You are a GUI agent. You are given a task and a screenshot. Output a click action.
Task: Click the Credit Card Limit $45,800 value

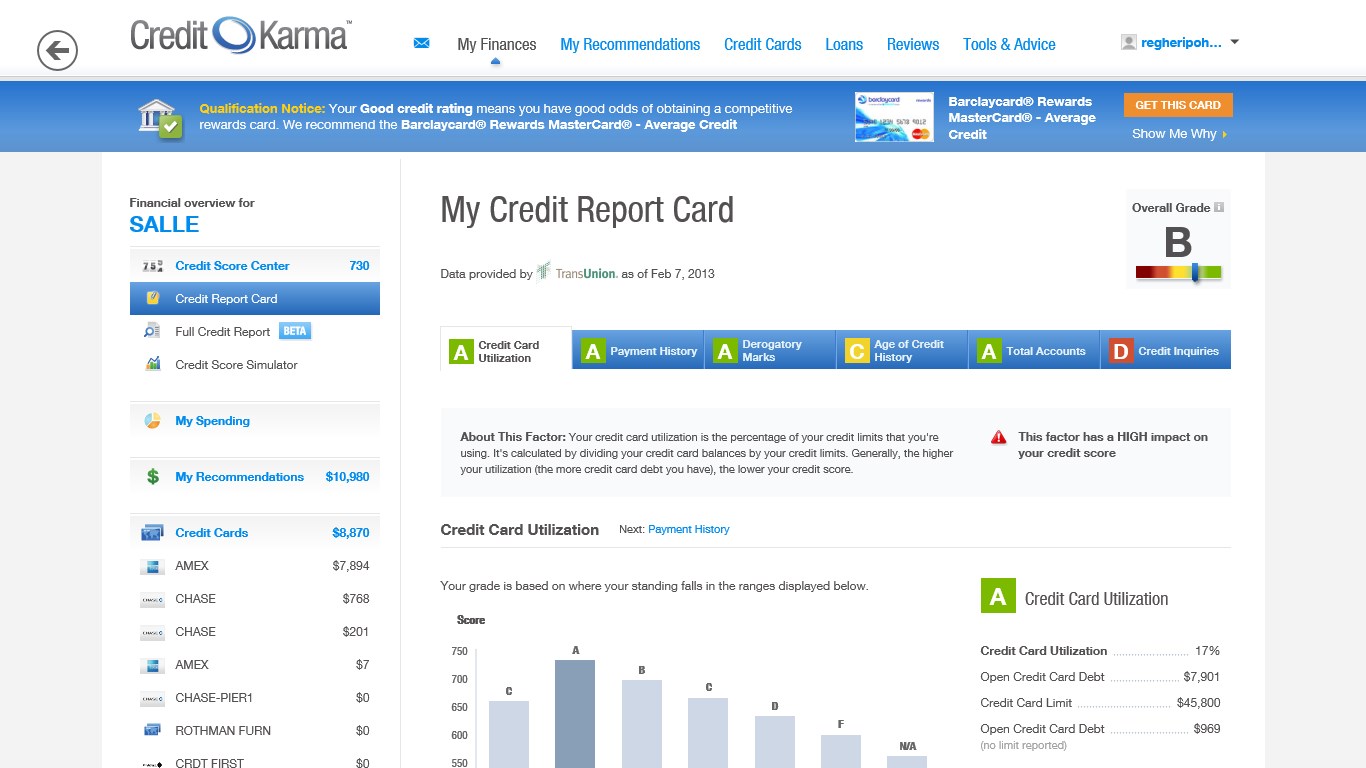click(x=1199, y=703)
